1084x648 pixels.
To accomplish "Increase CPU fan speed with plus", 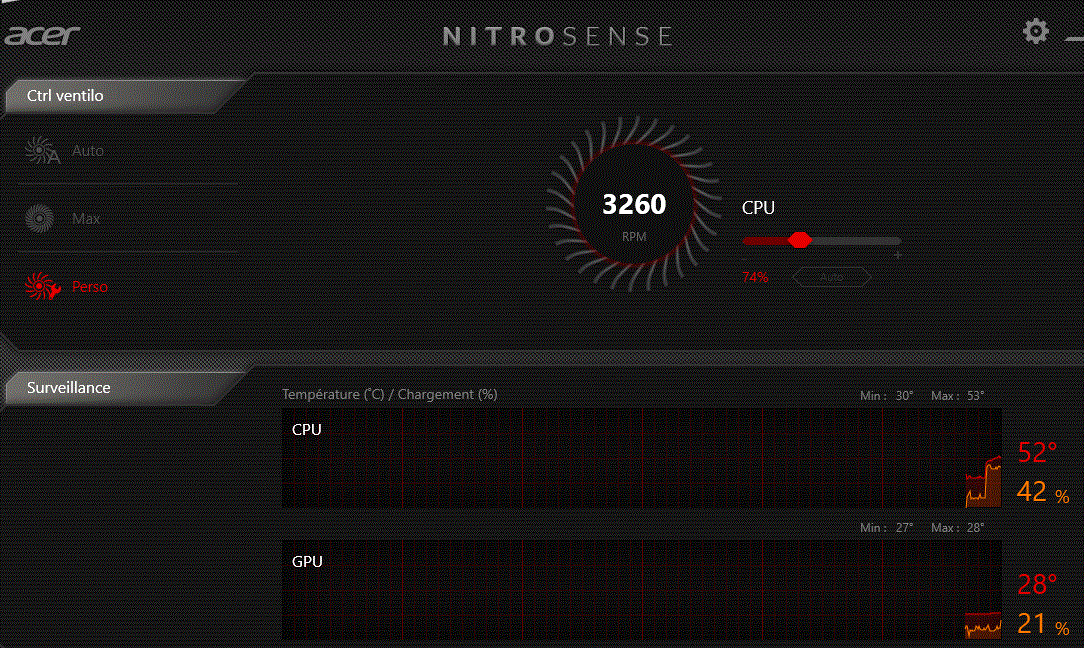I will [x=897, y=255].
